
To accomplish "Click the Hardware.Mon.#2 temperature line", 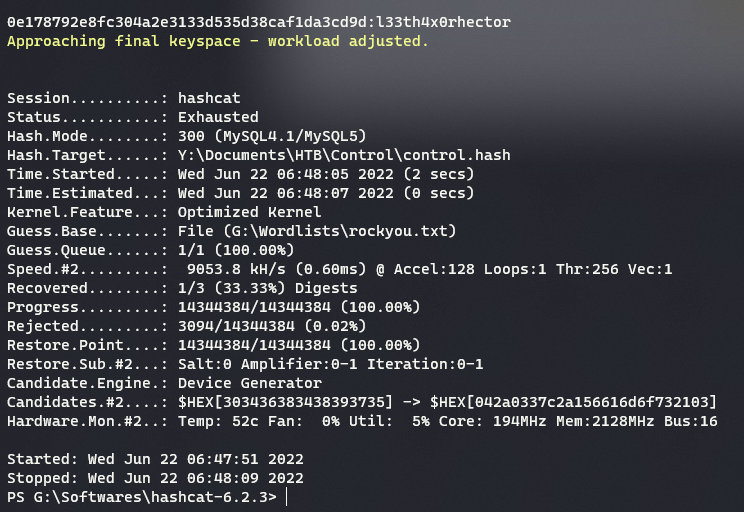I will pos(360,421).
